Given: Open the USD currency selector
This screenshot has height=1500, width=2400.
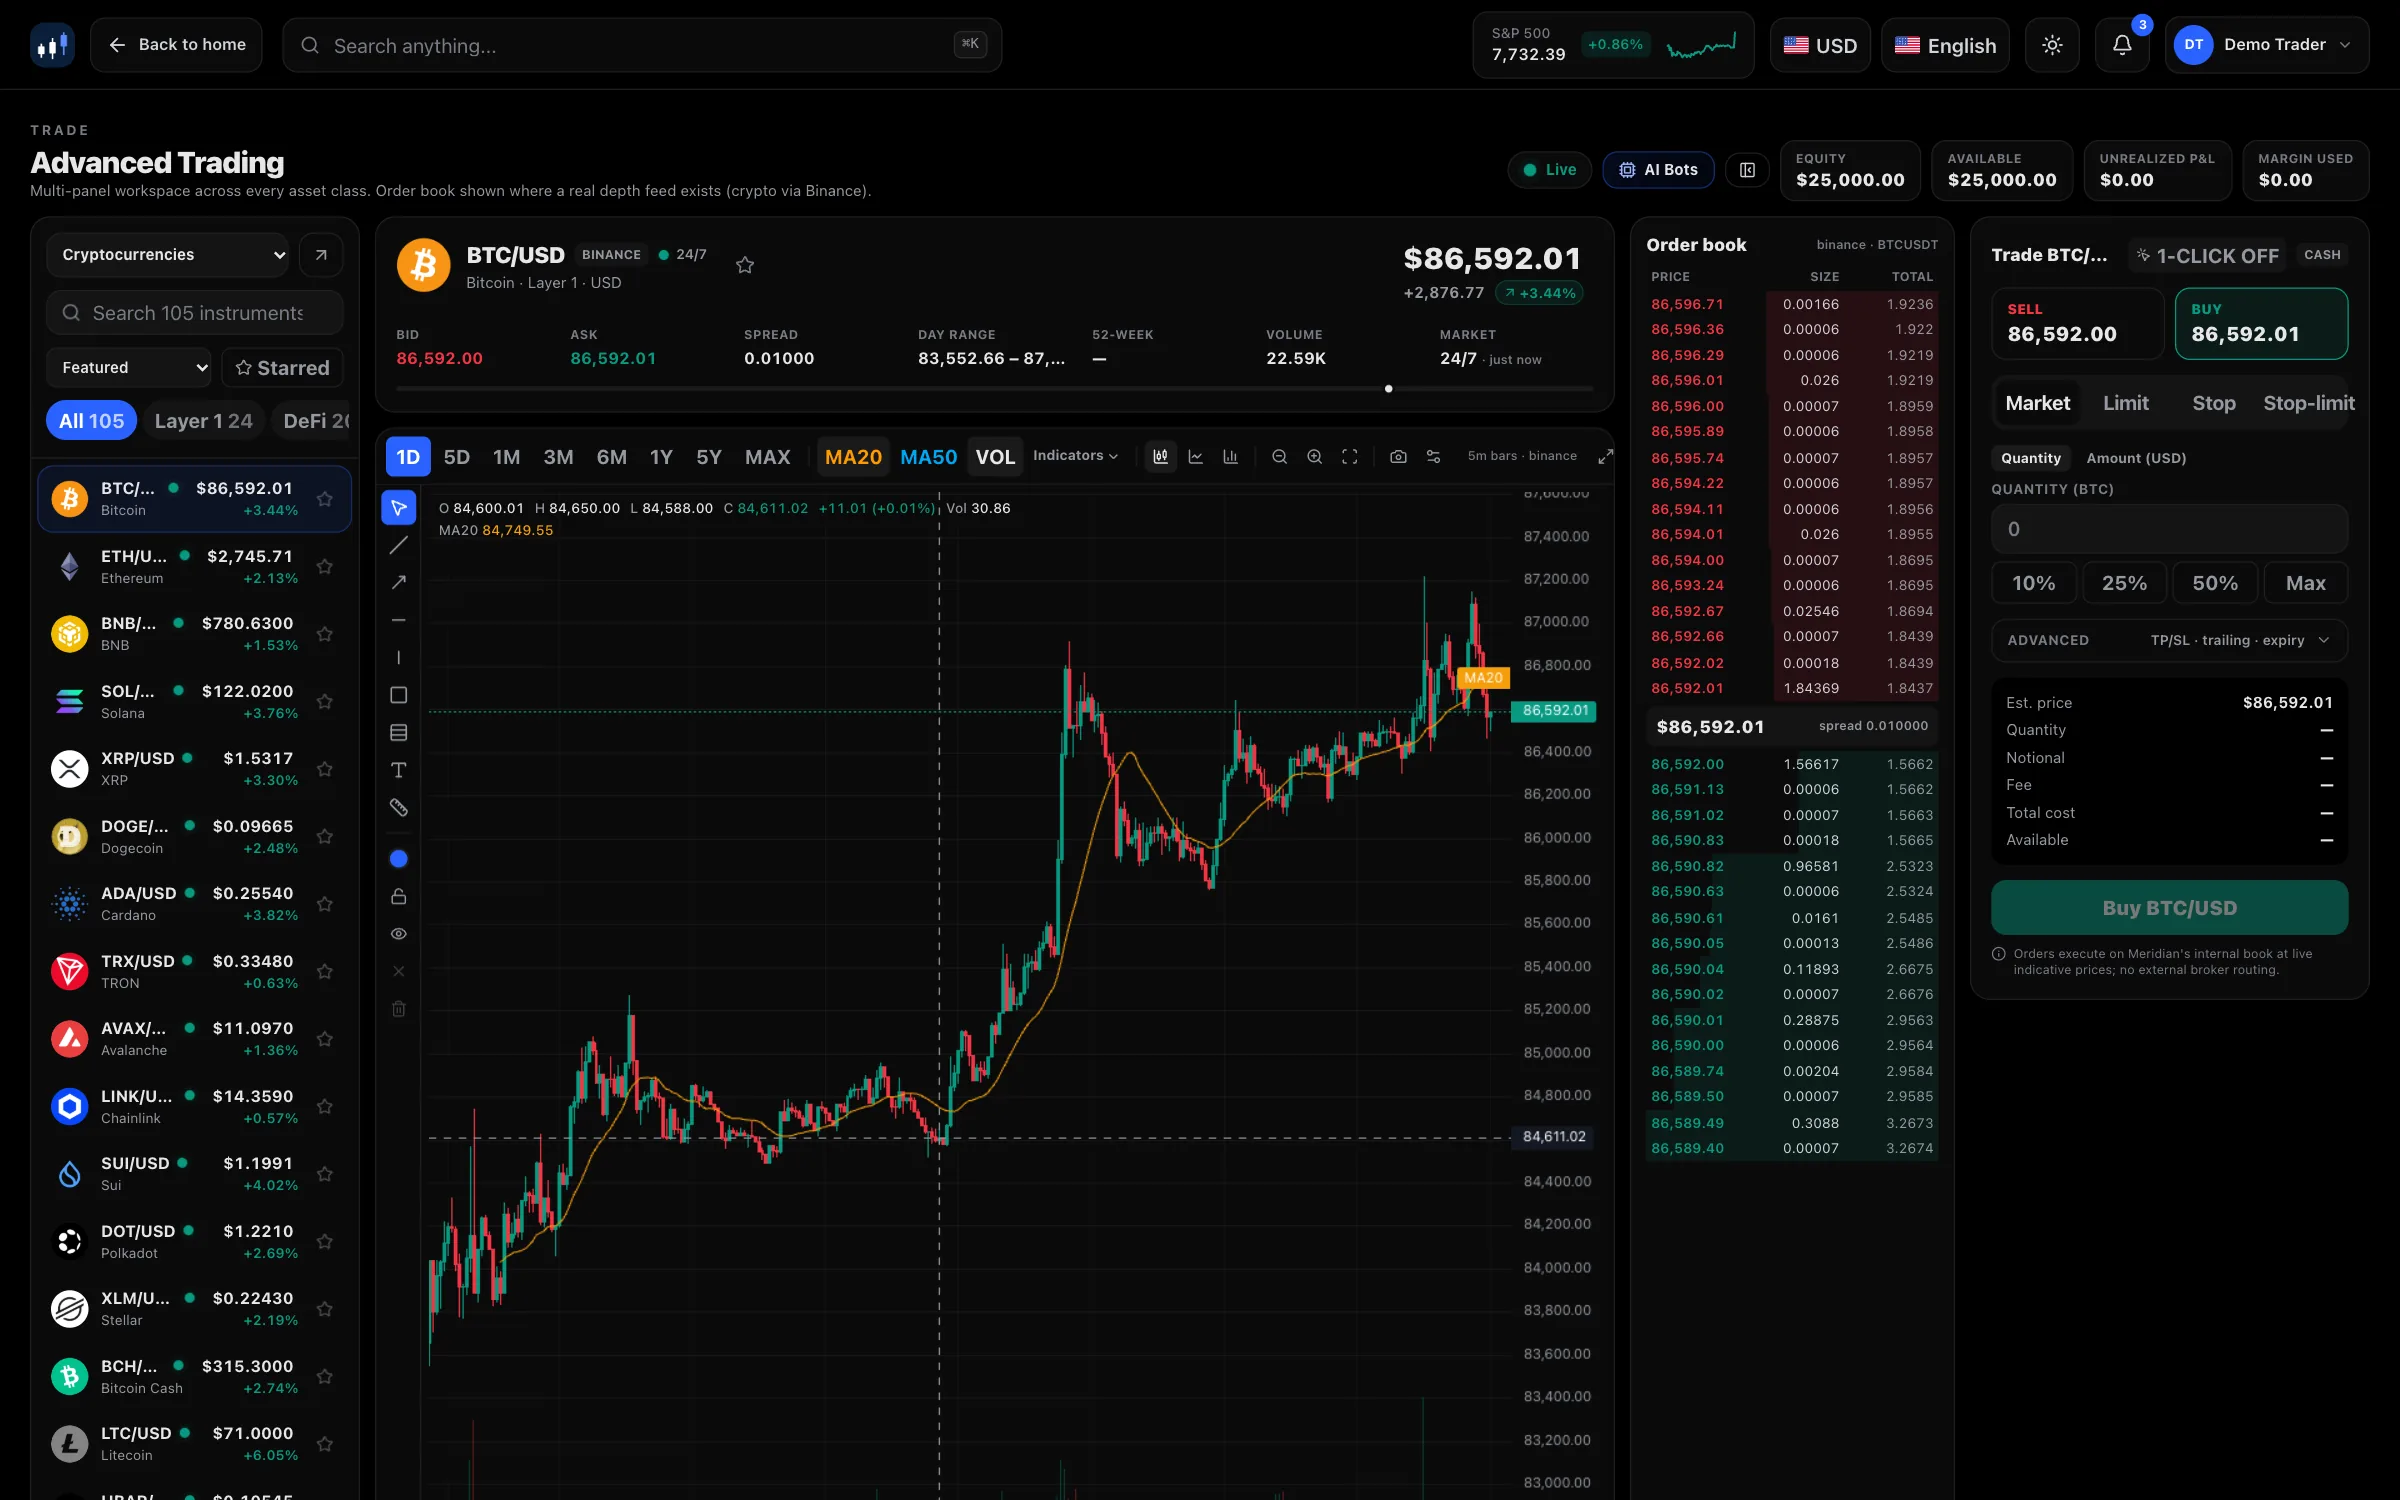Looking at the screenshot, I should (1820, 45).
